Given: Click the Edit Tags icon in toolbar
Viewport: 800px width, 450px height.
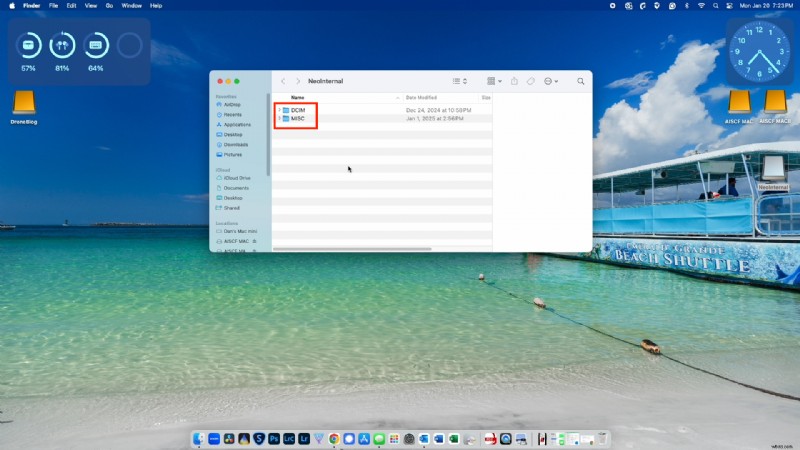Looking at the screenshot, I should click(530, 81).
